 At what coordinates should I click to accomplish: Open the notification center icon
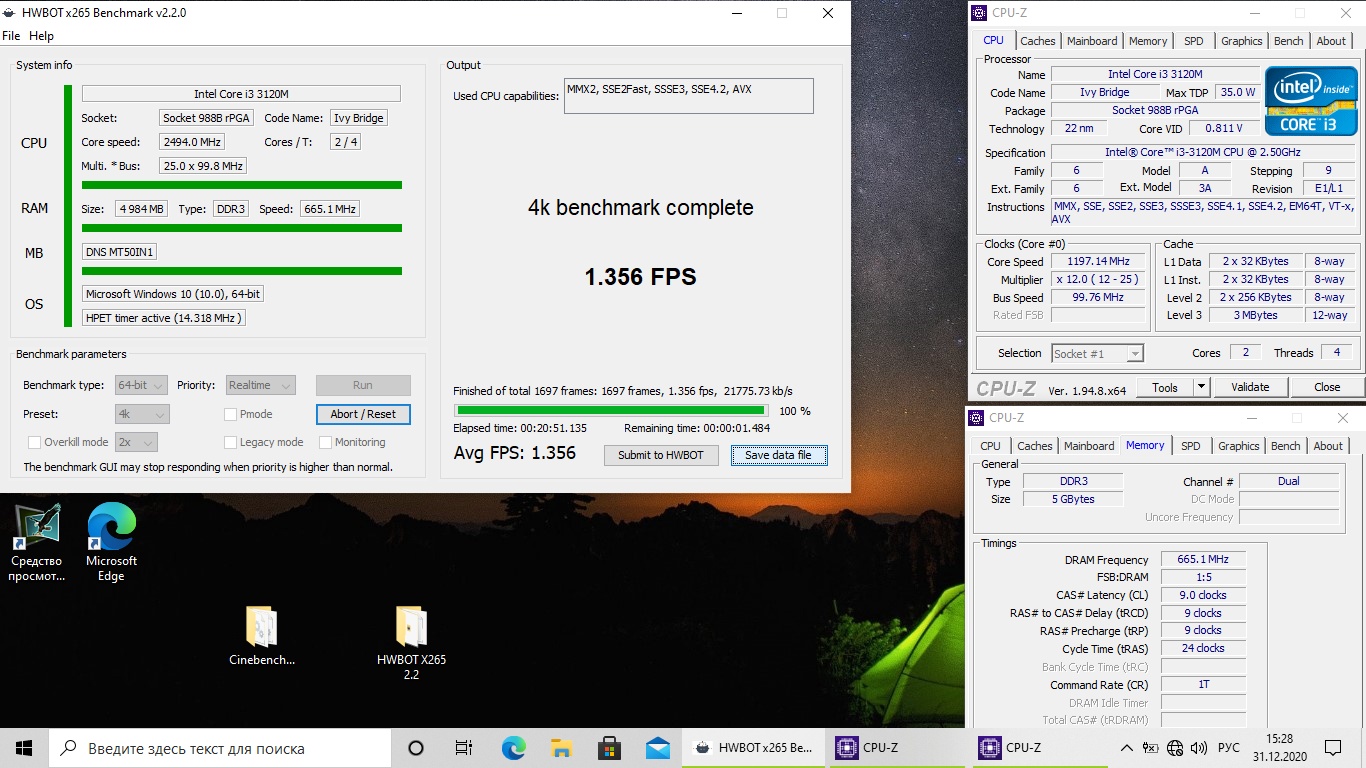pyautogui.click(x=1333, y=748)
